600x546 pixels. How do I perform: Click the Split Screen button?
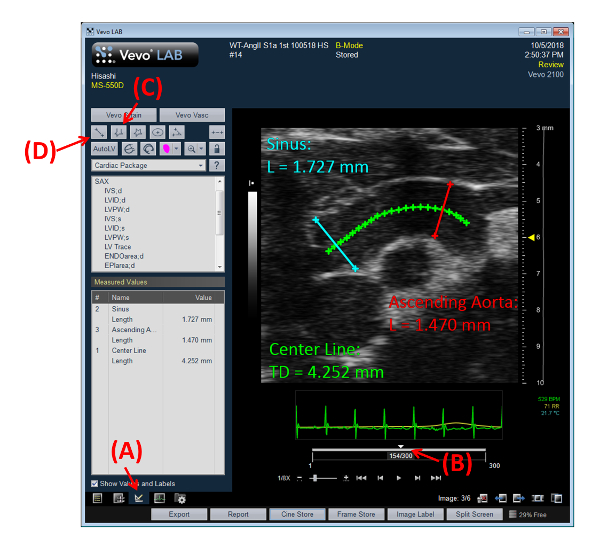pyautogui.click(x=475, y=514)
